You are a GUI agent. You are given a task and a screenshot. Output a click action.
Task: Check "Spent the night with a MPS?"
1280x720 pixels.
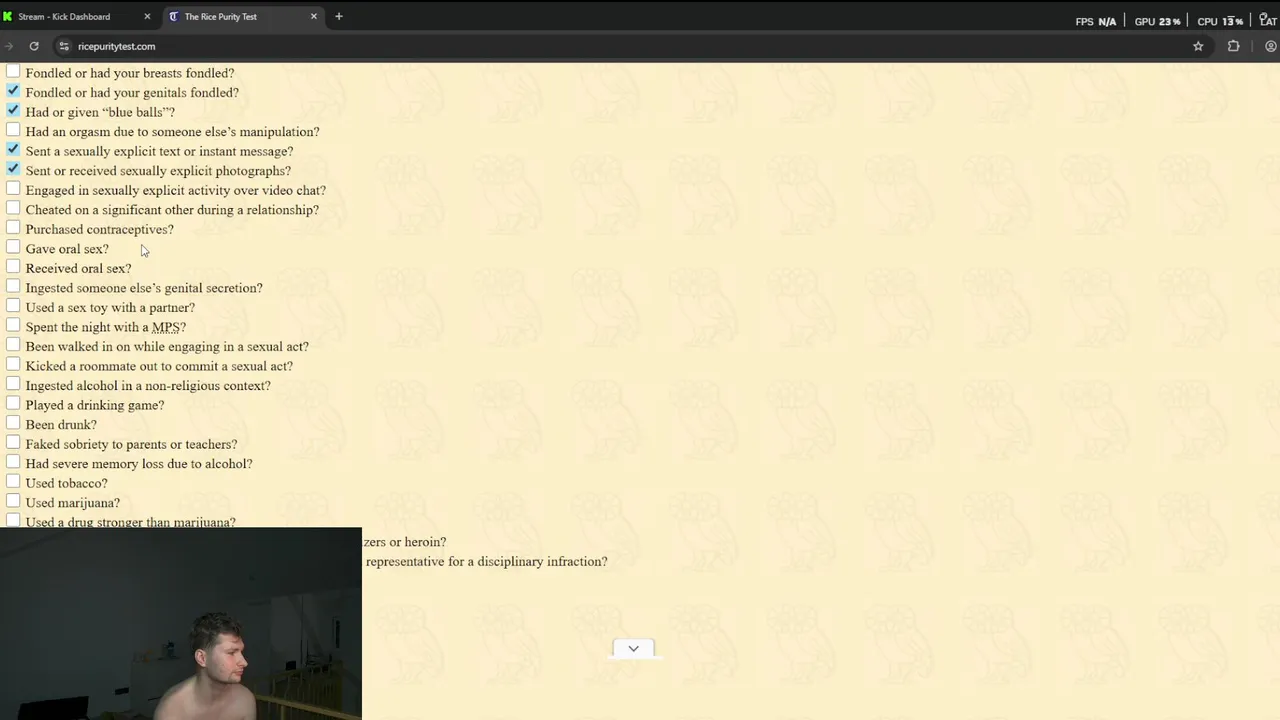(x=13, y=326)
